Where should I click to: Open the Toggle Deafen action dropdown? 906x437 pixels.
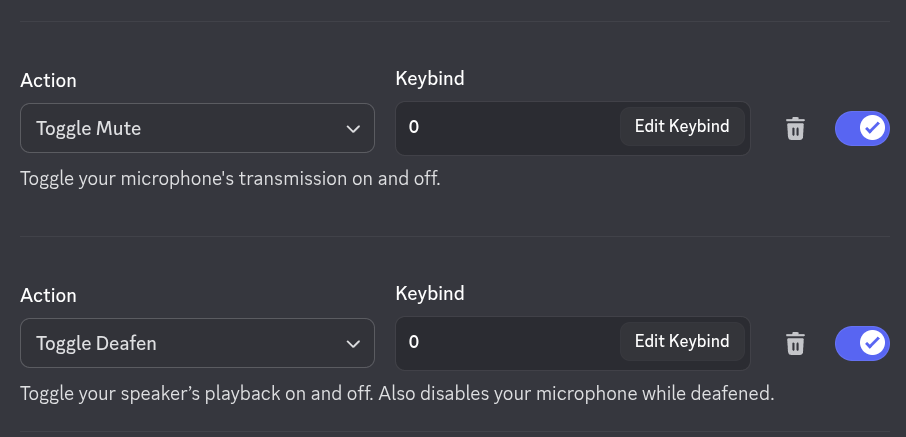(197, 343)
